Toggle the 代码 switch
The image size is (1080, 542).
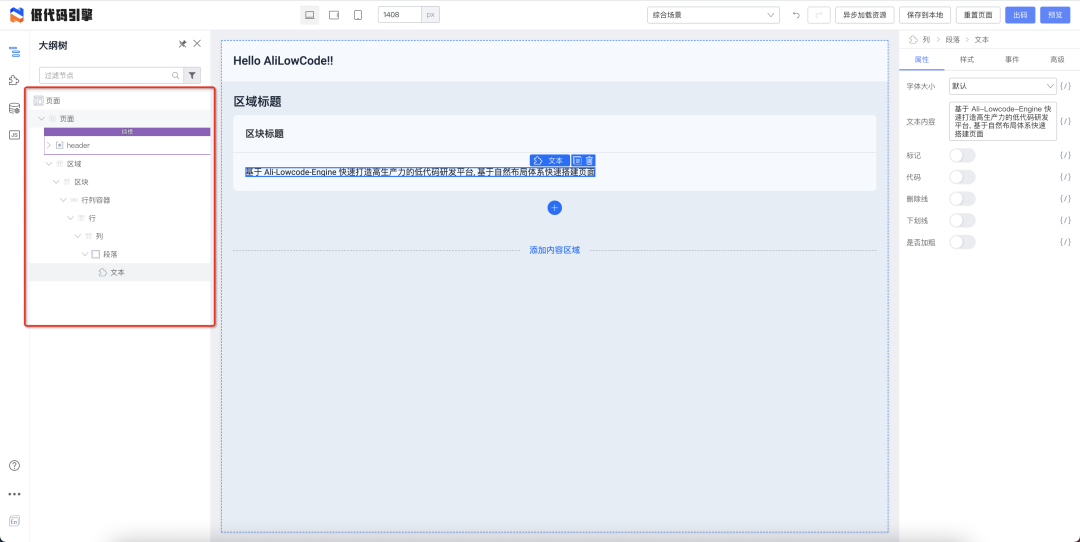pos(962,177)
